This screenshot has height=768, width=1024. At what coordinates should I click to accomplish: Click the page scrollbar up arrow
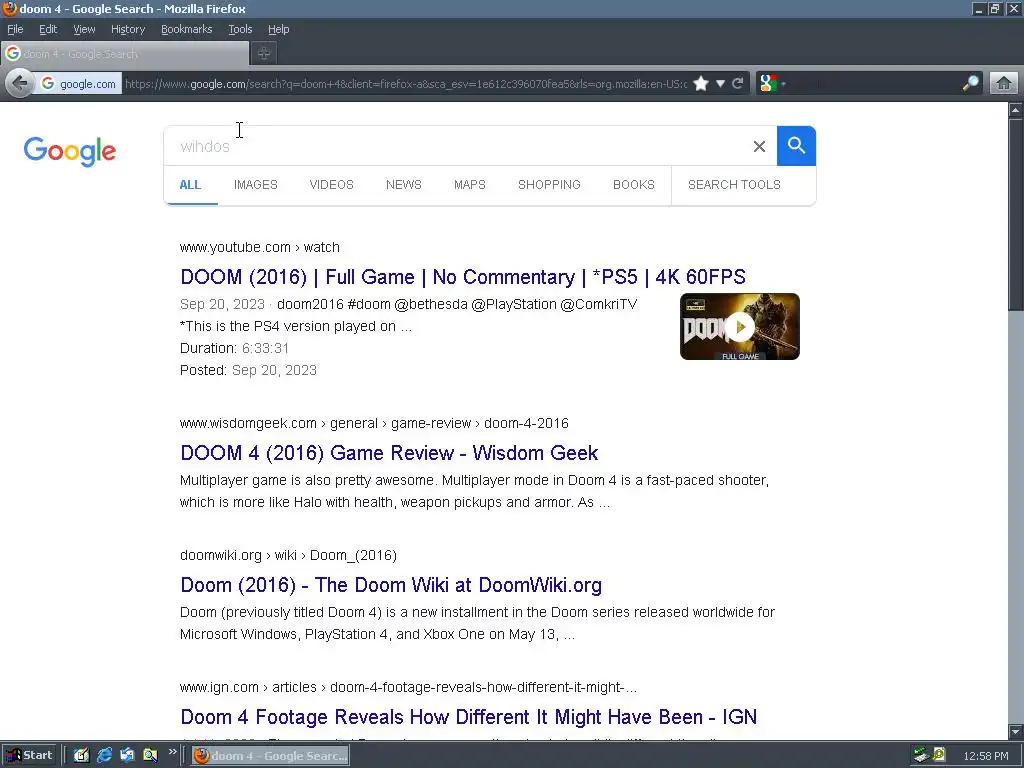1016,110
